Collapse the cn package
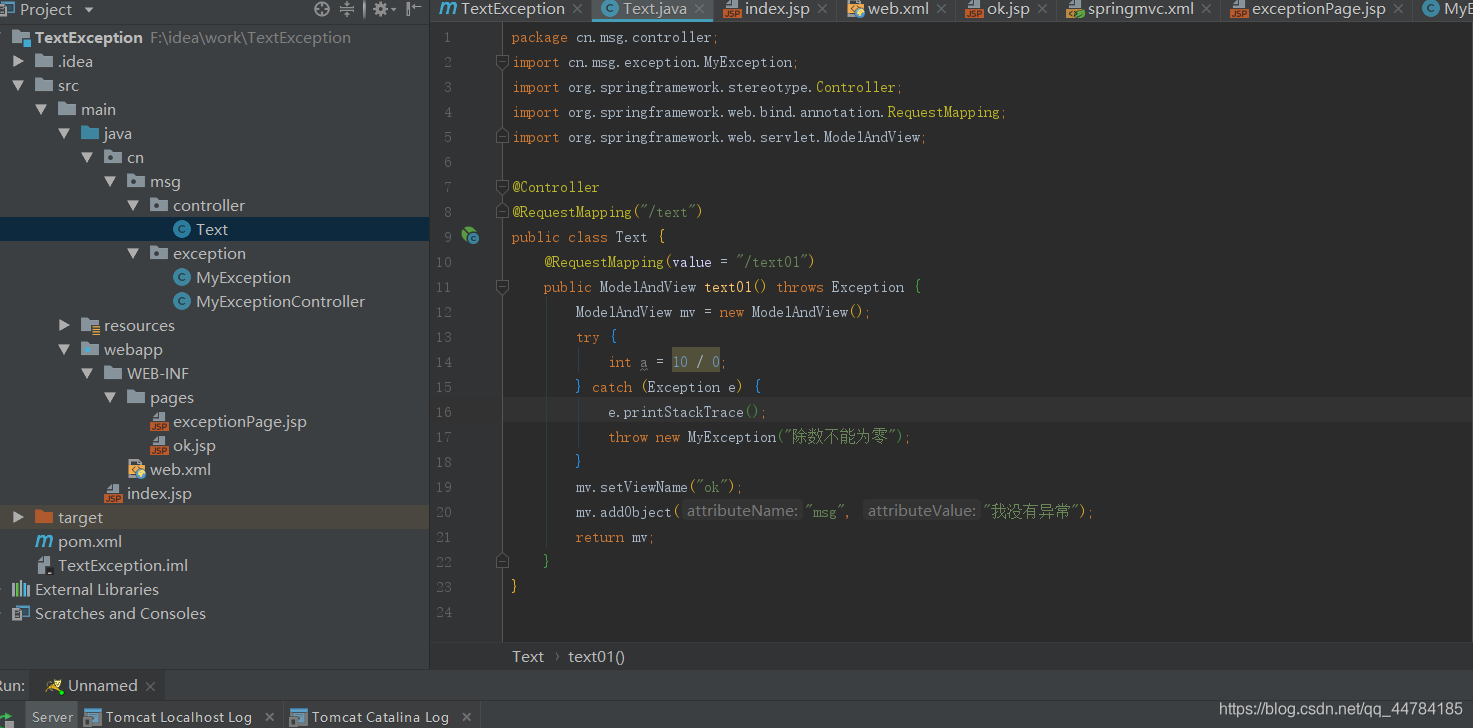Screen dimensions: 1473x728 (87, 158)
